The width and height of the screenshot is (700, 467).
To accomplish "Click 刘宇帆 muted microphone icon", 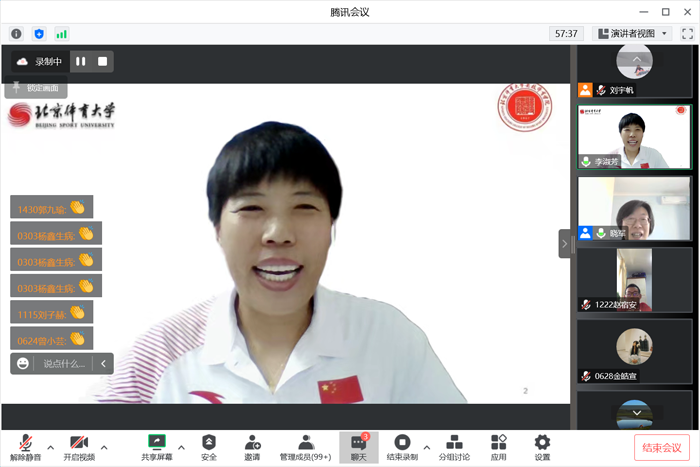I will tap(601, 90).
